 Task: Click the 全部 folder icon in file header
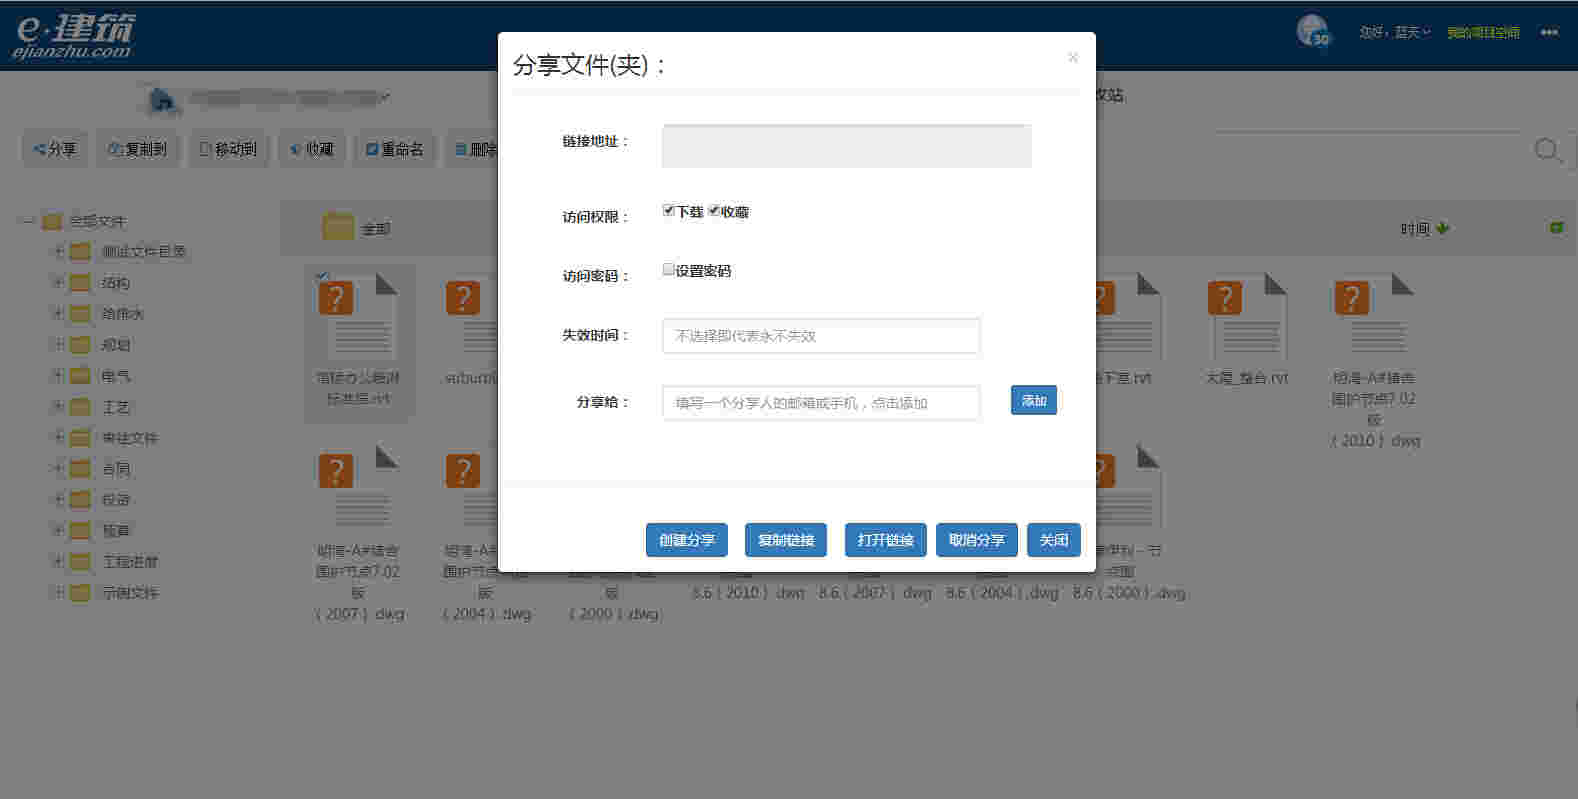coord(338,227)
